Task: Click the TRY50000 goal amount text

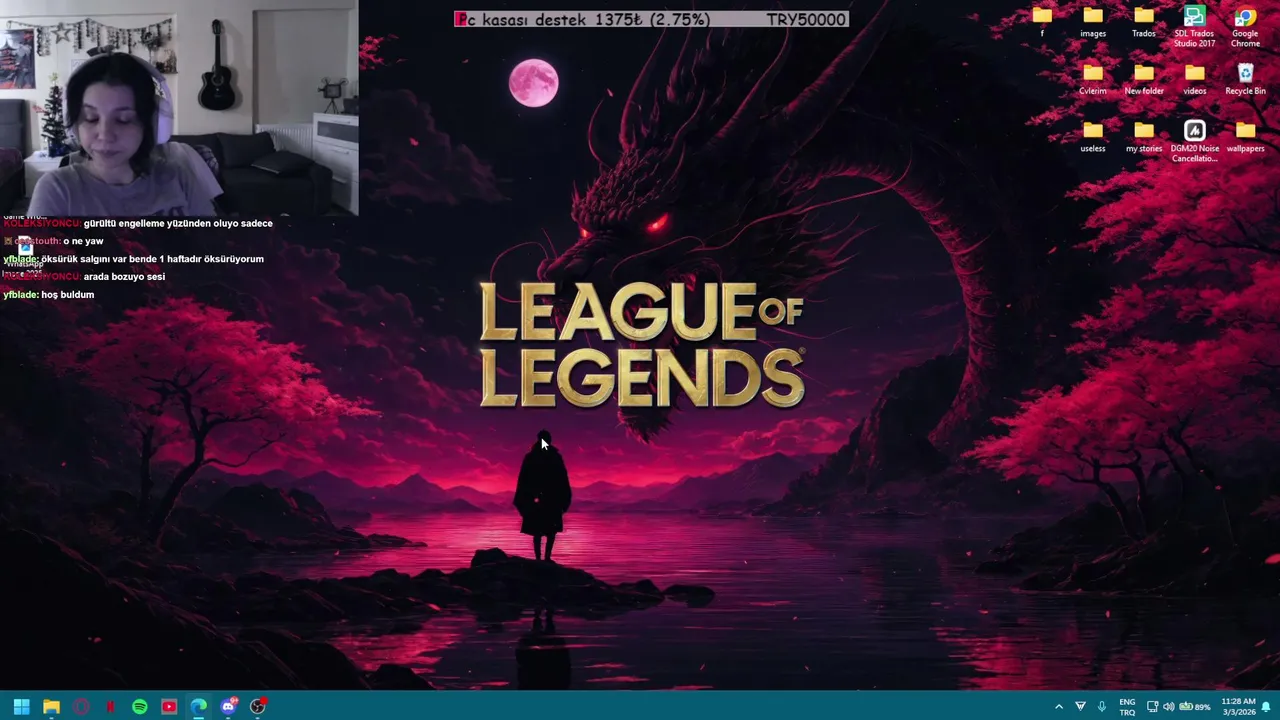Action: point(806,19)
